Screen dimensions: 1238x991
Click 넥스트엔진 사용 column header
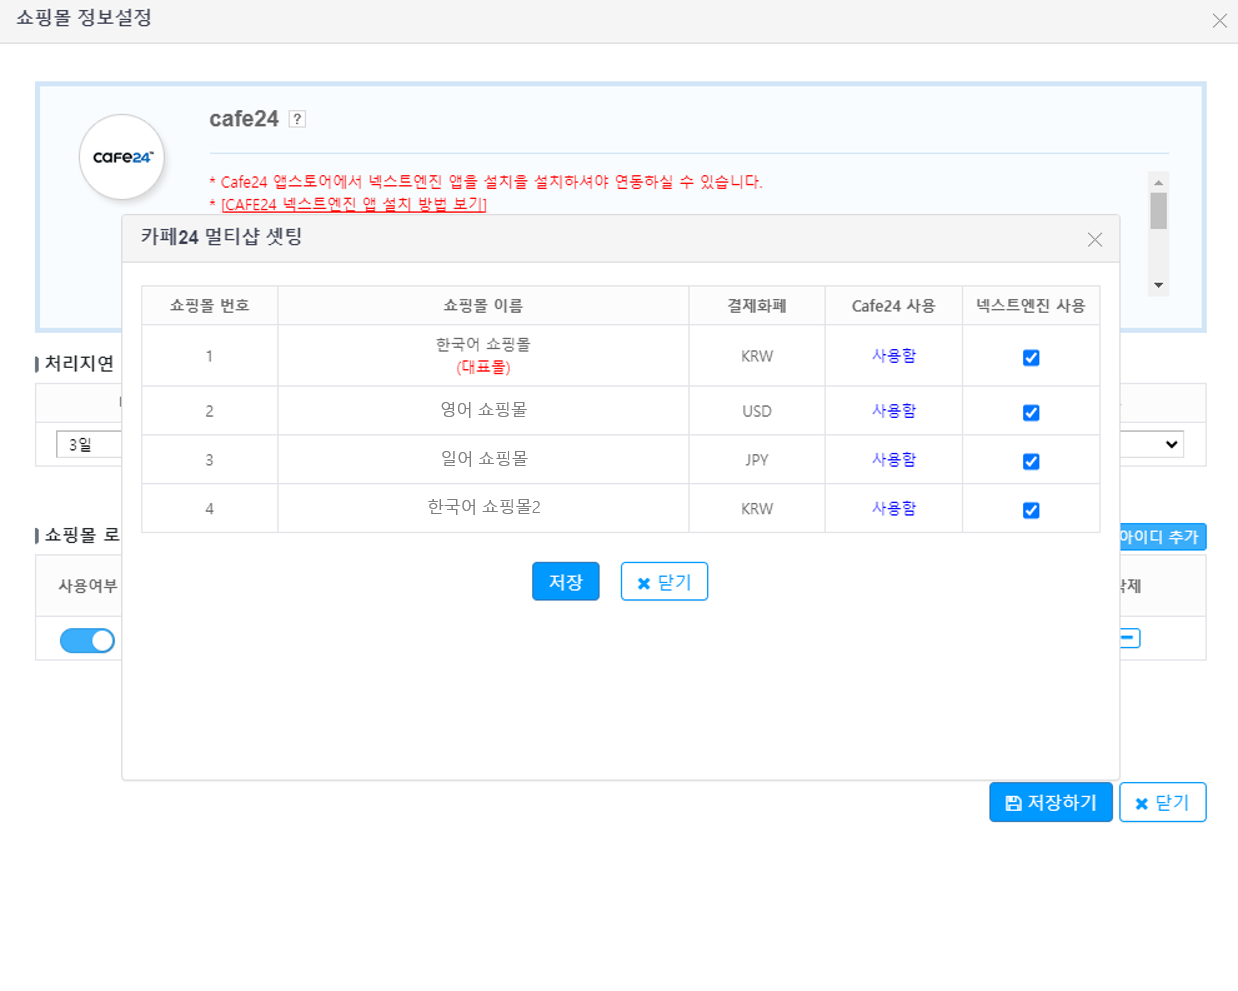(1031, 306)
